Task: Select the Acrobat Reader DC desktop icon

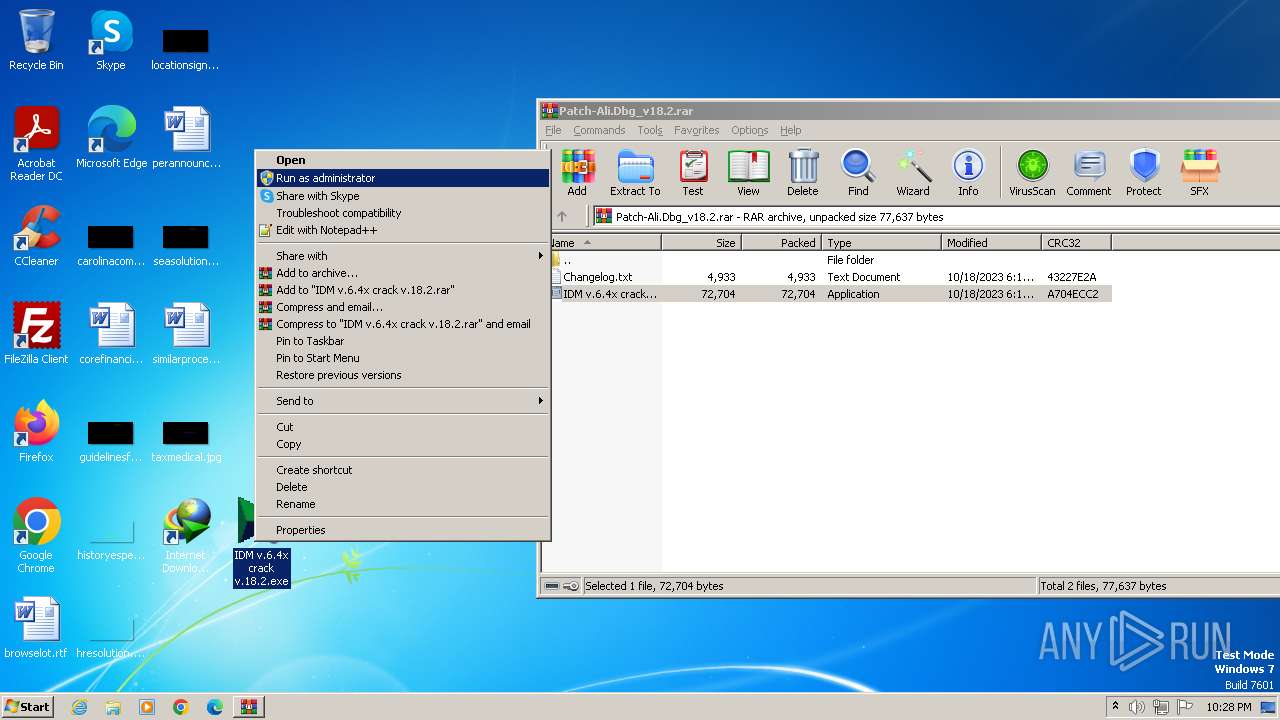Action: point(36,144)
